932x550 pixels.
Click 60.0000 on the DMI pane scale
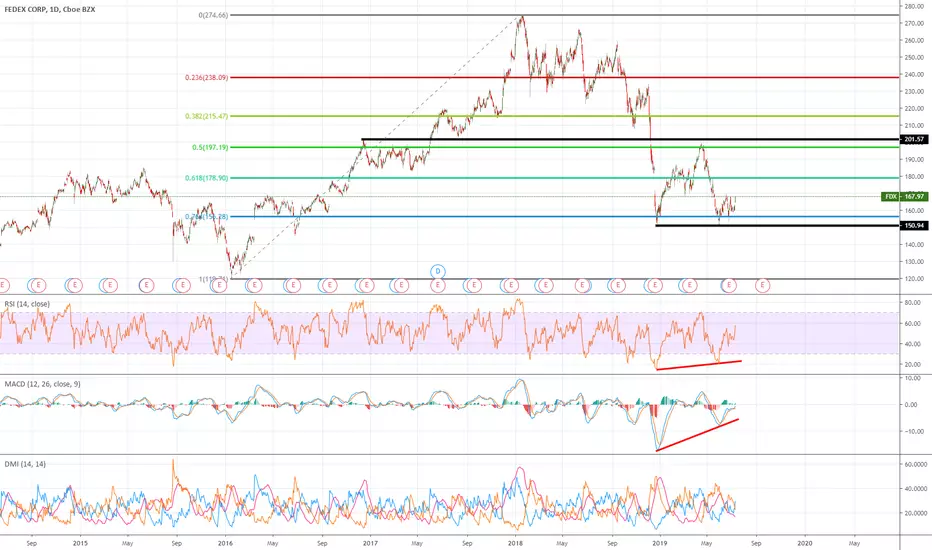[915, 464]
